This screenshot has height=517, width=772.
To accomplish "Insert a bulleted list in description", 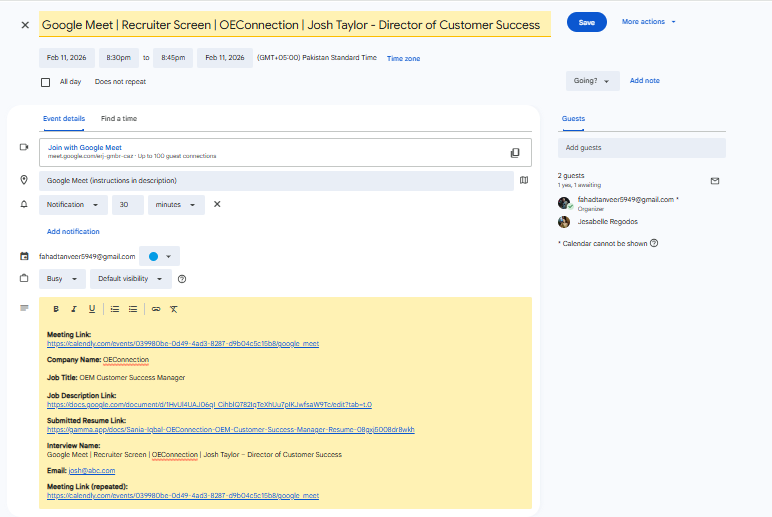I will tap(133, 309).
